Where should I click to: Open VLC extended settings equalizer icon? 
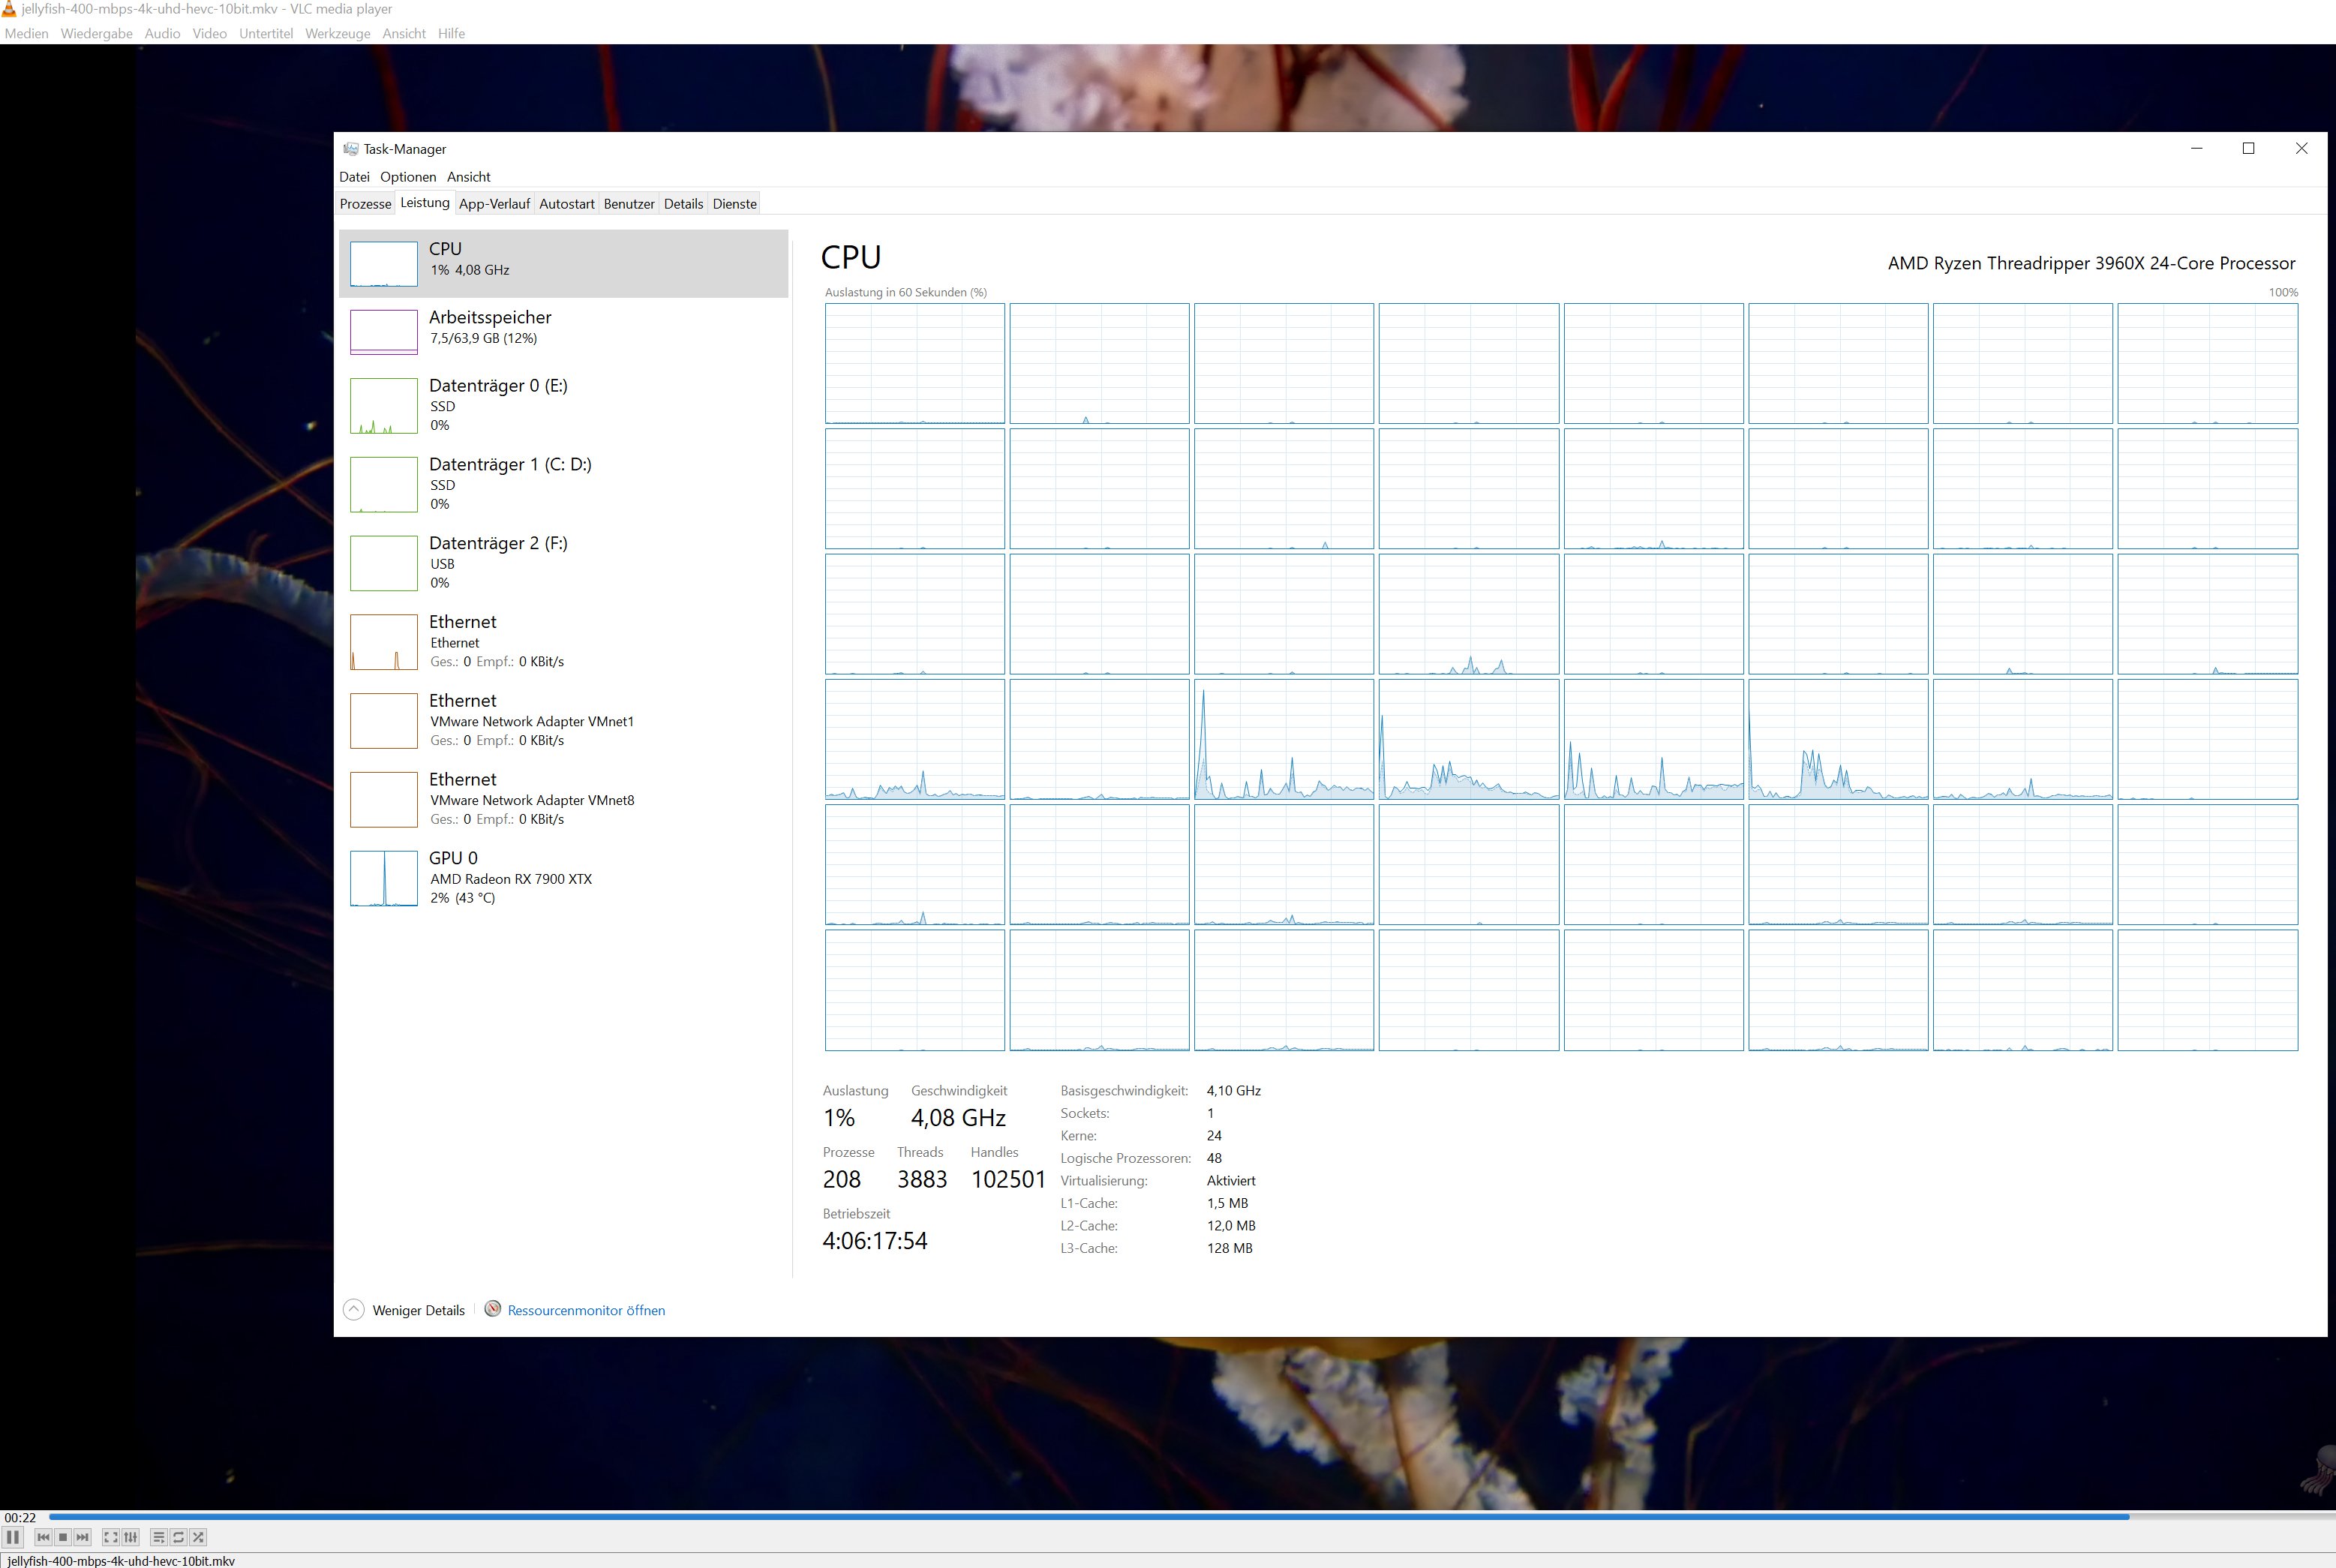click(131, 1537)
